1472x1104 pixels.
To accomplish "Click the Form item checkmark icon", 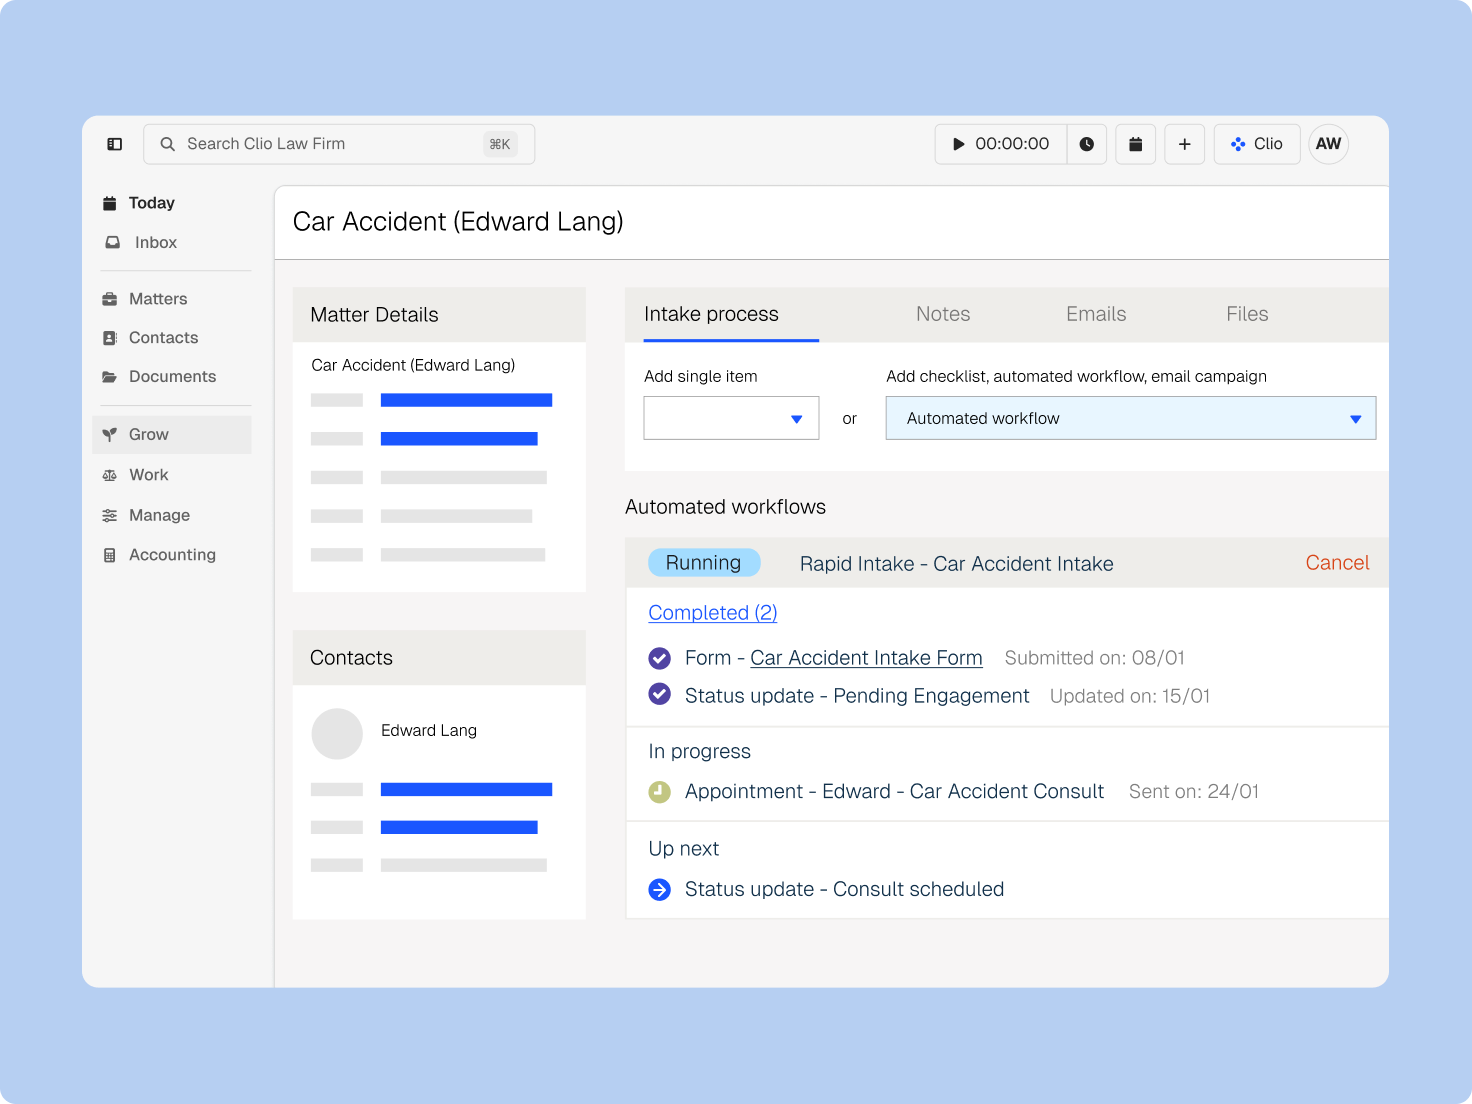I will [660, 658].
